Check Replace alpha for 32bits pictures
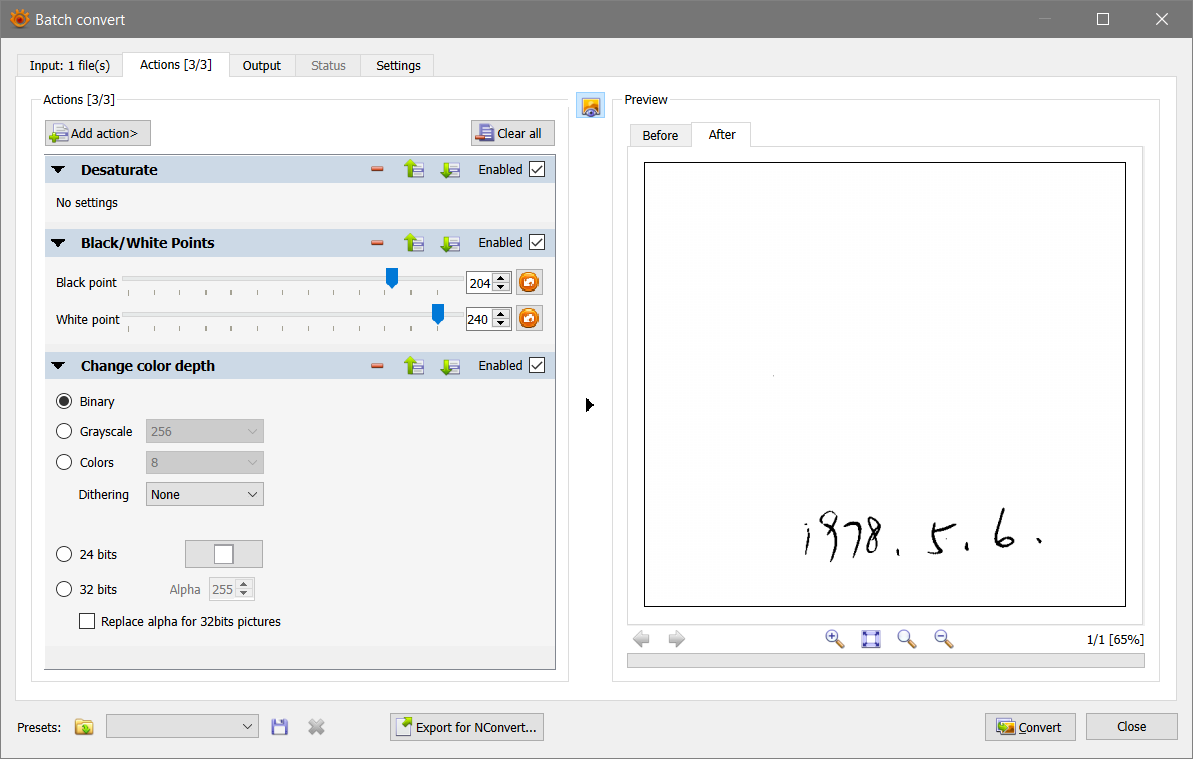Viewport: 1193px width, 759px height. (88, 622)
